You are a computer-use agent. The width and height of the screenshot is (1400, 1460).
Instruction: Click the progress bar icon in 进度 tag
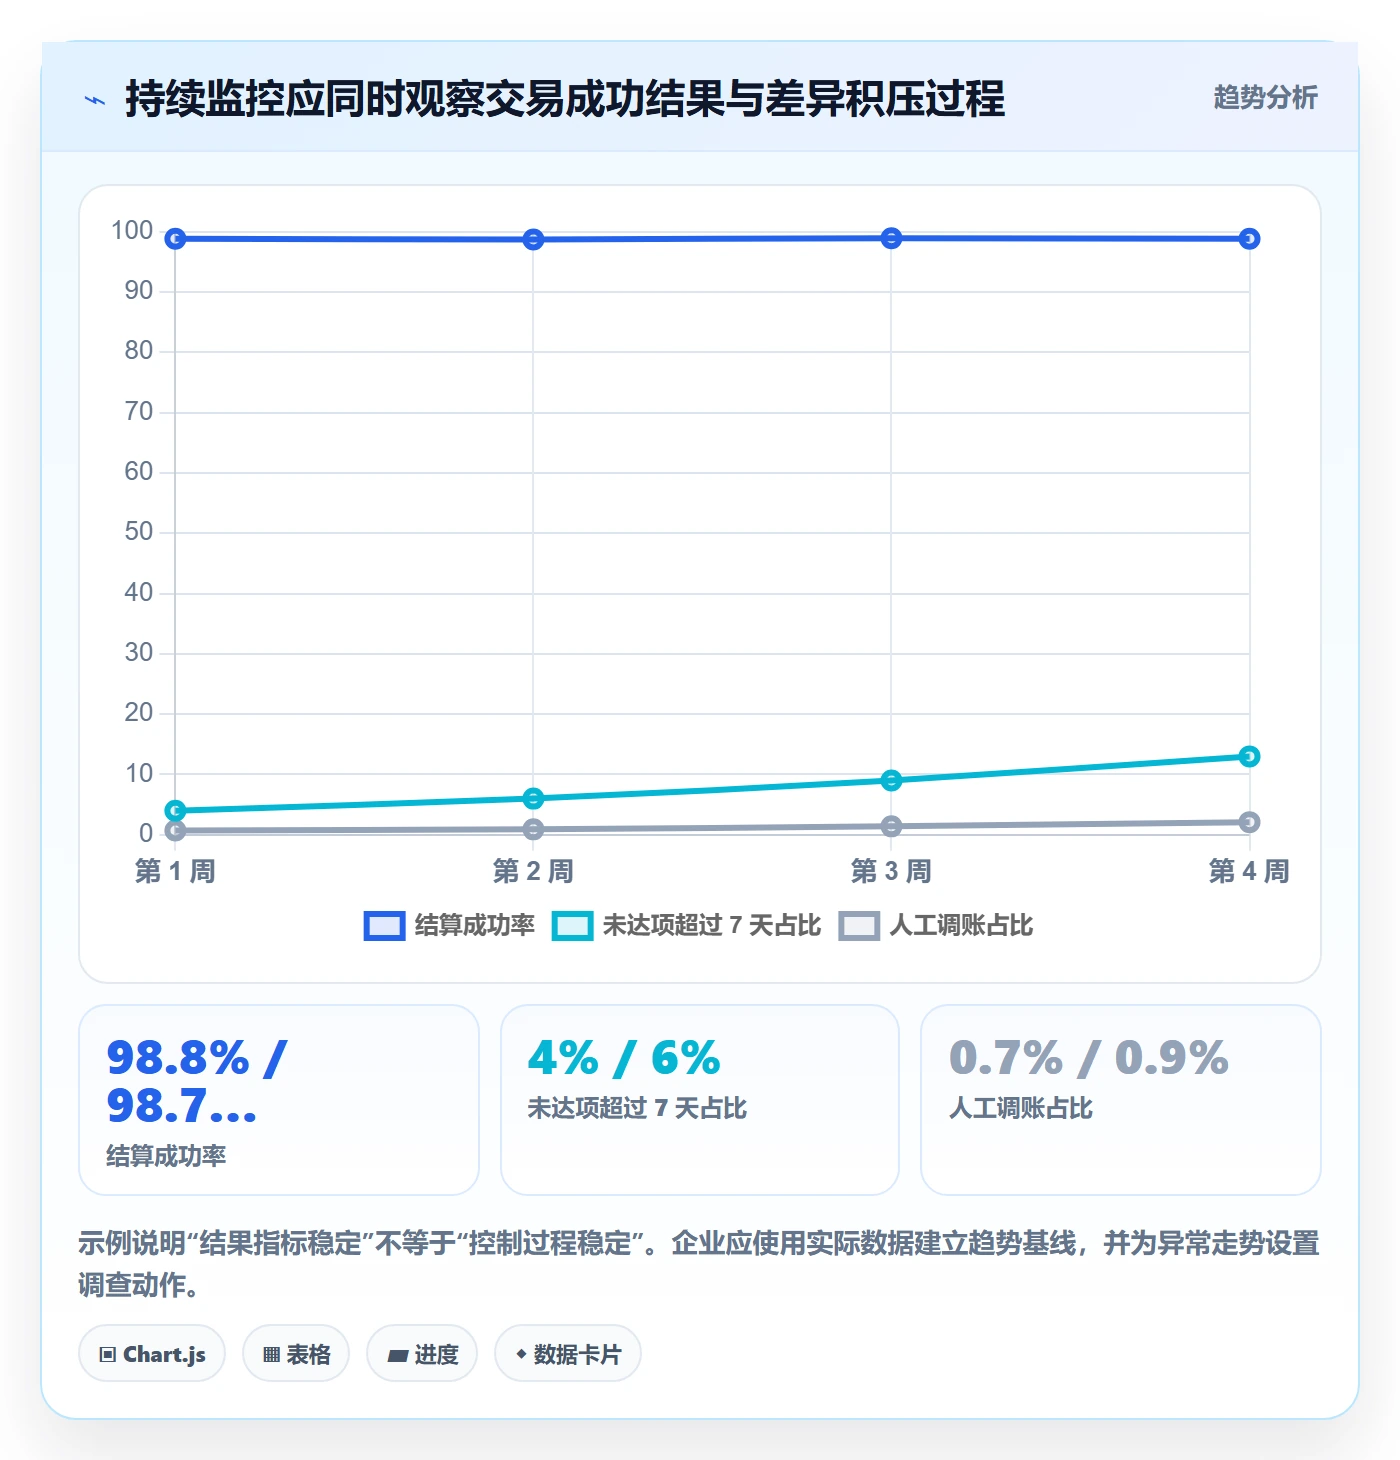[398, 1356]
